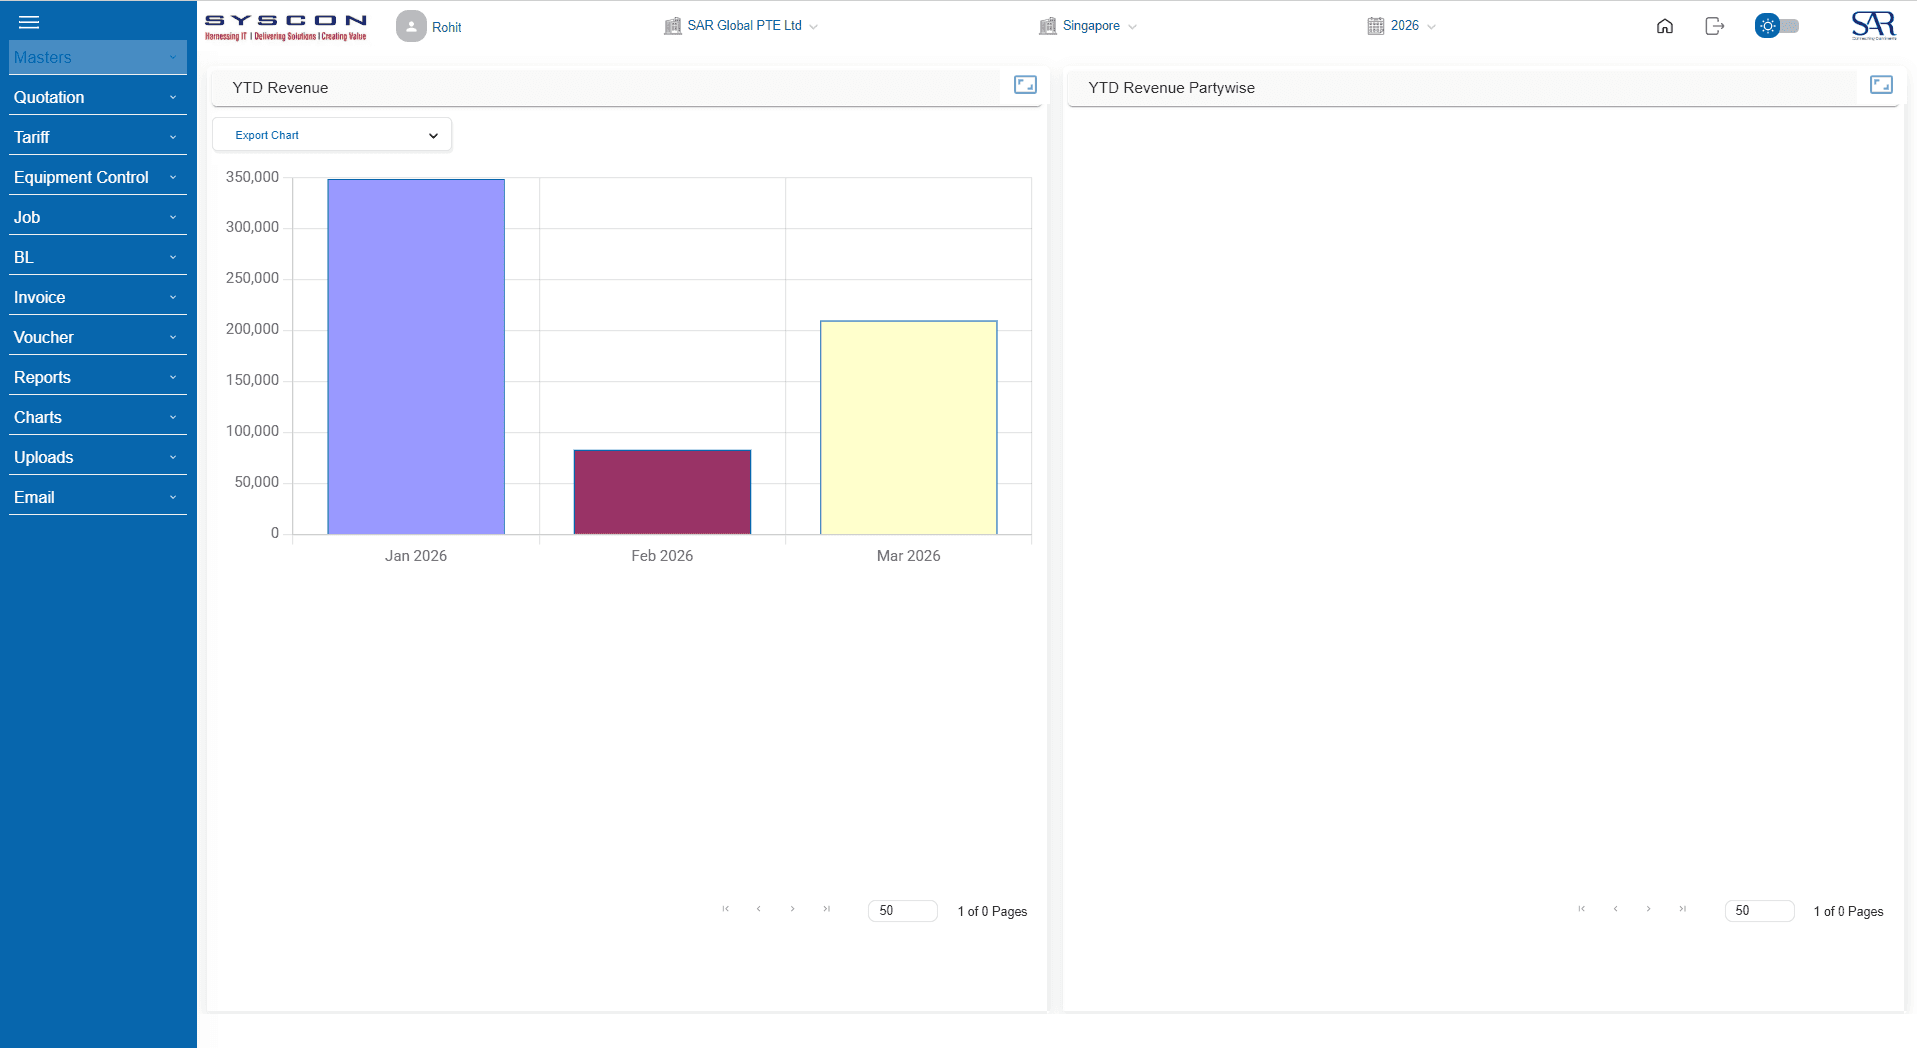Expand the YTD Revenue chart to fullscreen
The image size is (1917, 1048).
pyautogui.click(x=1024, y=85)
